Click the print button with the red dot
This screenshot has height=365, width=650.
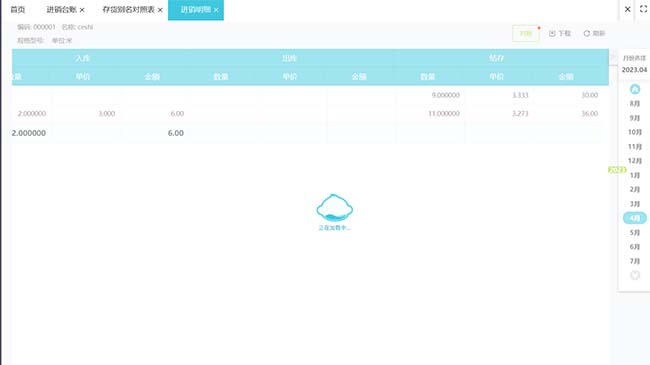pyautogui.click(x=526, y=34)
